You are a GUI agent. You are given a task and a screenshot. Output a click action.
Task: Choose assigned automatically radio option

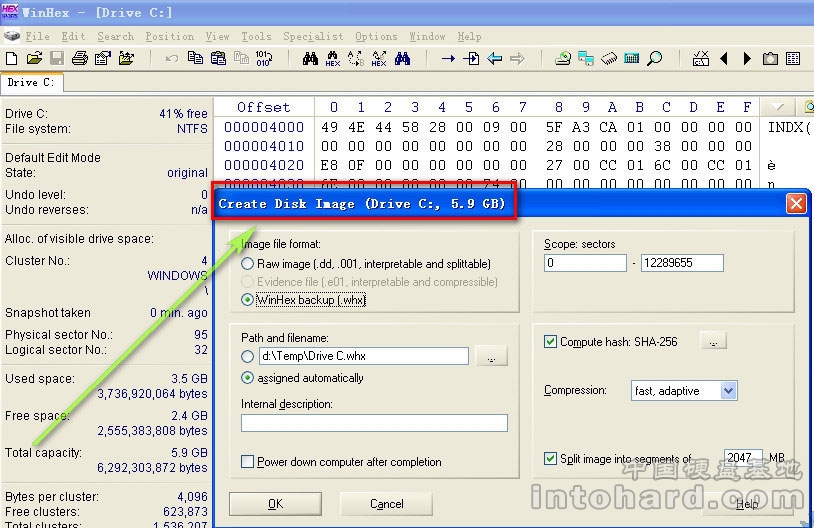point(247,378)
